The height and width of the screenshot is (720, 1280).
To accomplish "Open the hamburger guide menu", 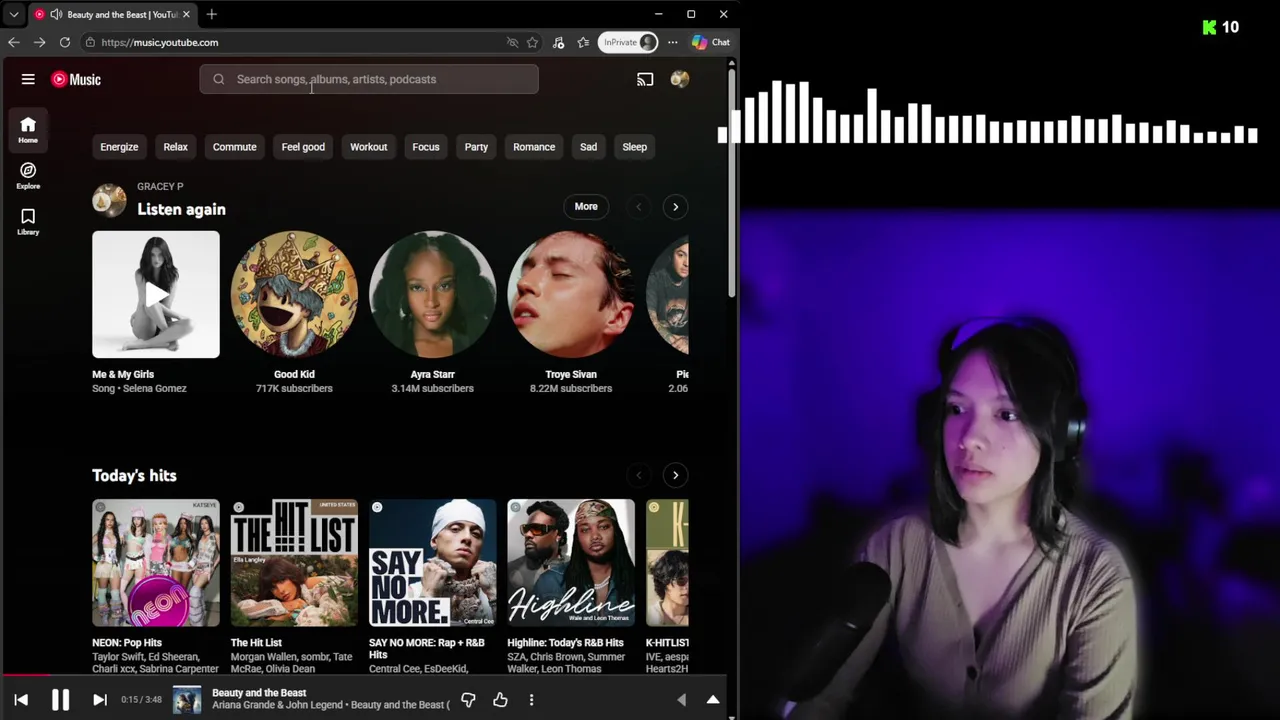I will (x=28, y=79).
